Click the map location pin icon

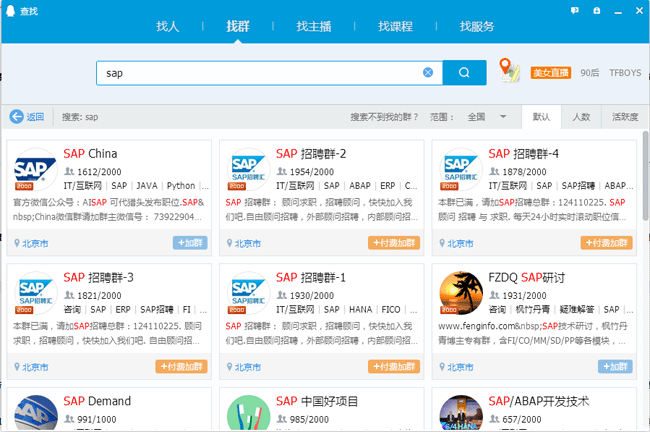pyautogui.click(x=510, y=71)
